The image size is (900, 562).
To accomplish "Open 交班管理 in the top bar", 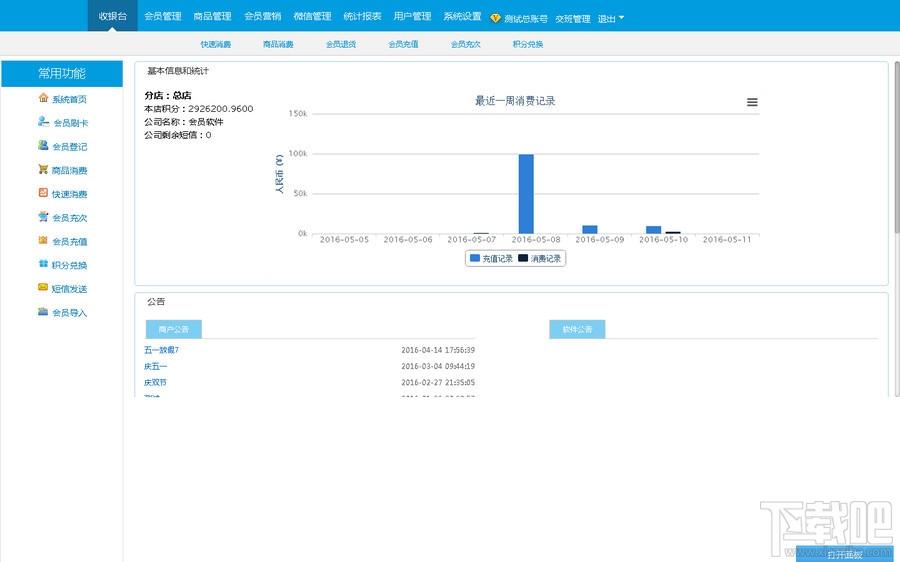I will (572, 19).
